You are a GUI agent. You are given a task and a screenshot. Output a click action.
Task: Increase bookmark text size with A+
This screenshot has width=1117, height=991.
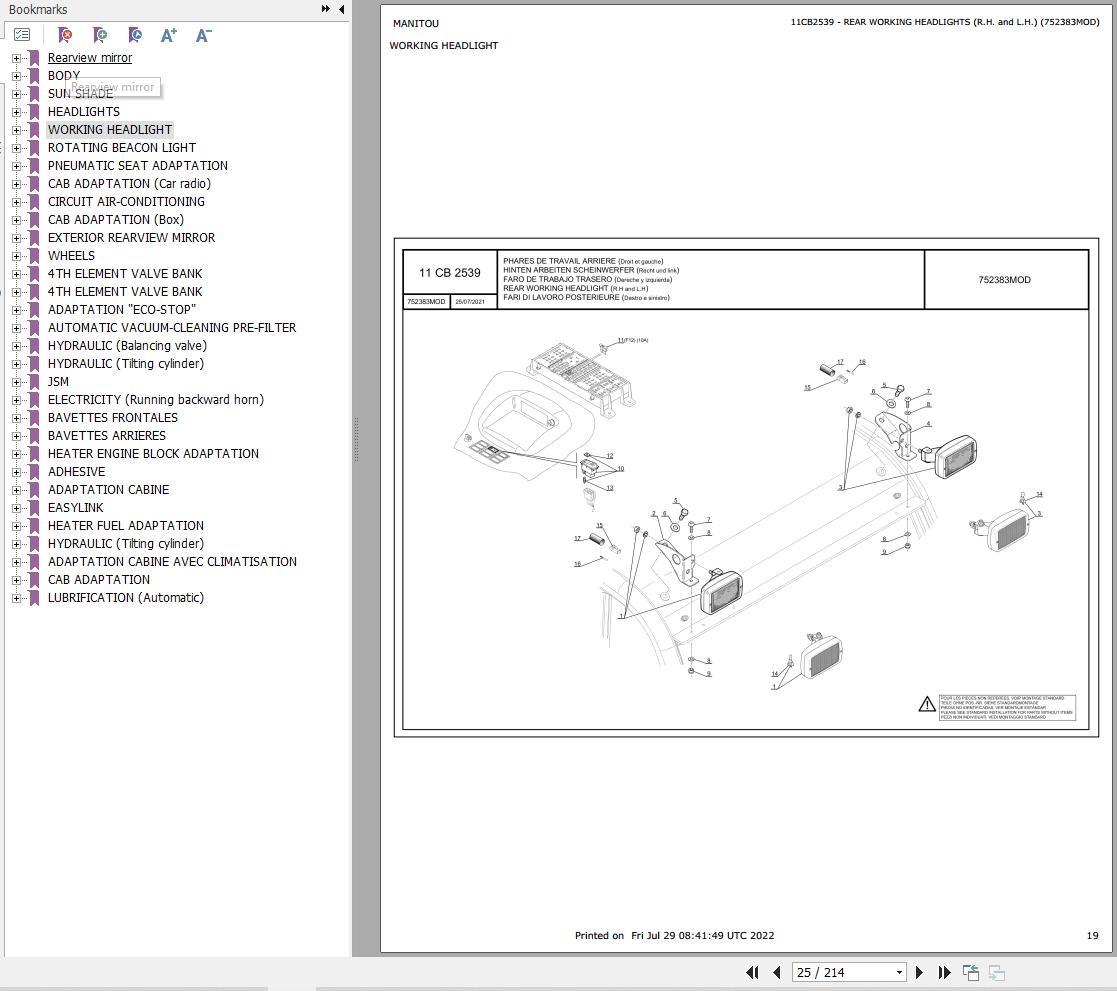(x=169, y=35)
